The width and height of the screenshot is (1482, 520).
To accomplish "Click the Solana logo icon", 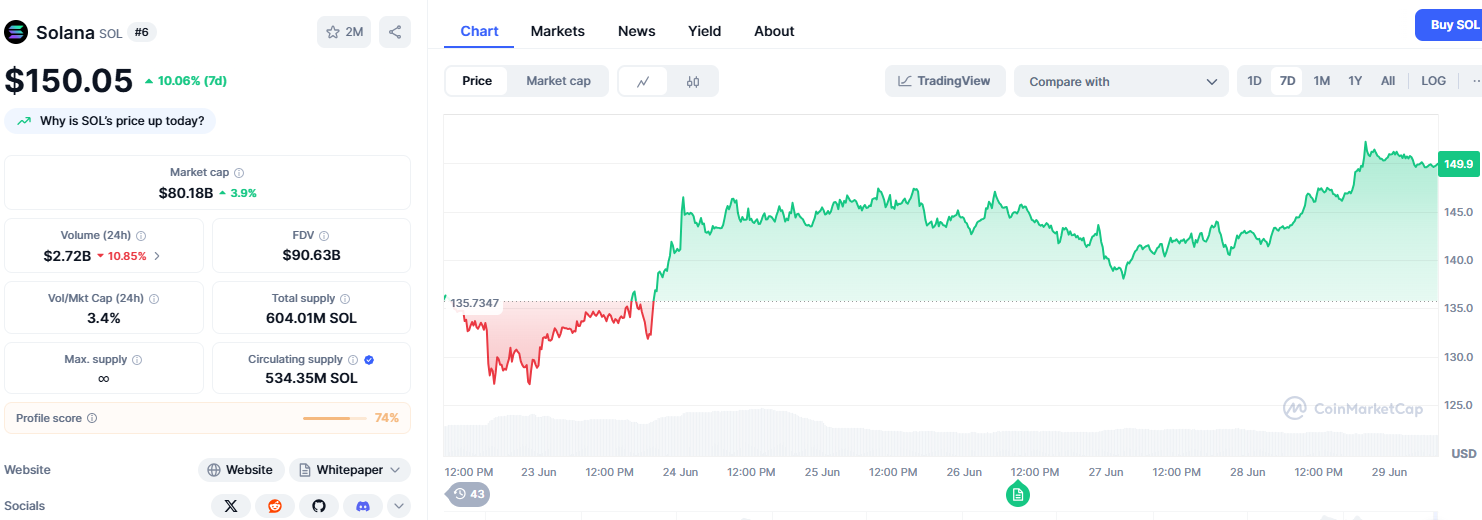I will point(17,32).
